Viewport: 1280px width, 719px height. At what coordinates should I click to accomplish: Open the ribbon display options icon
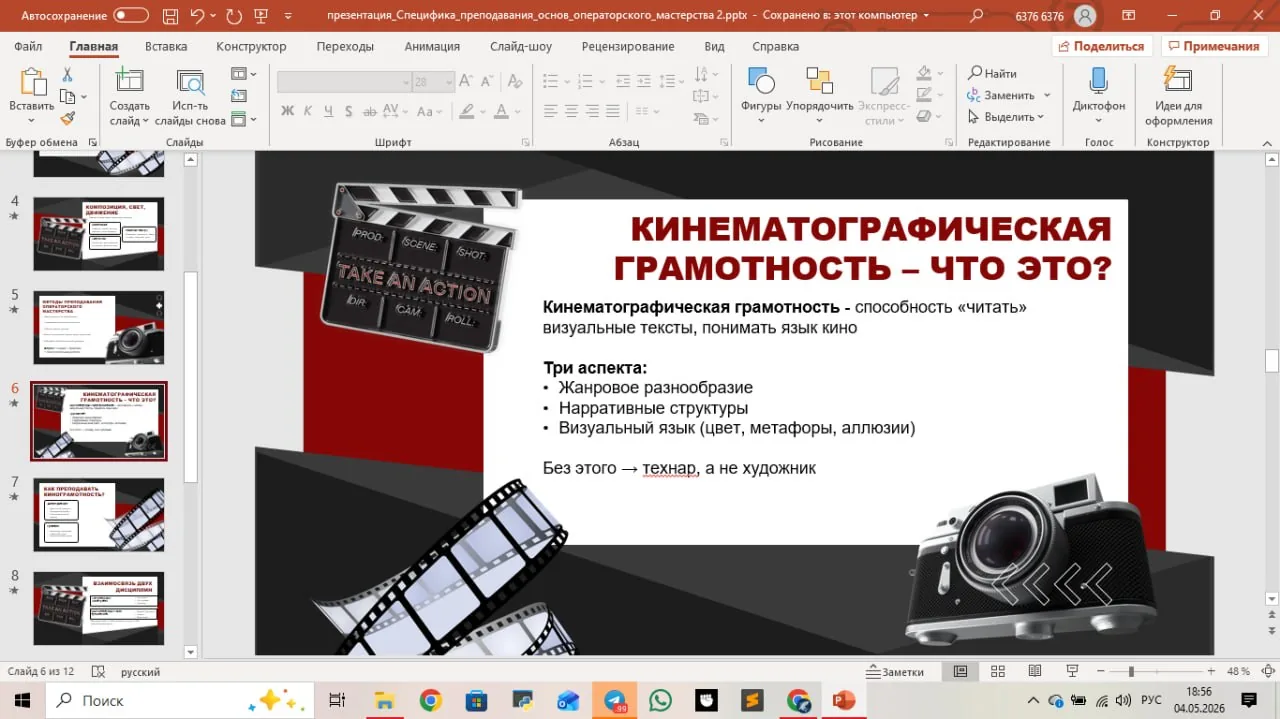coord(1128,16)
